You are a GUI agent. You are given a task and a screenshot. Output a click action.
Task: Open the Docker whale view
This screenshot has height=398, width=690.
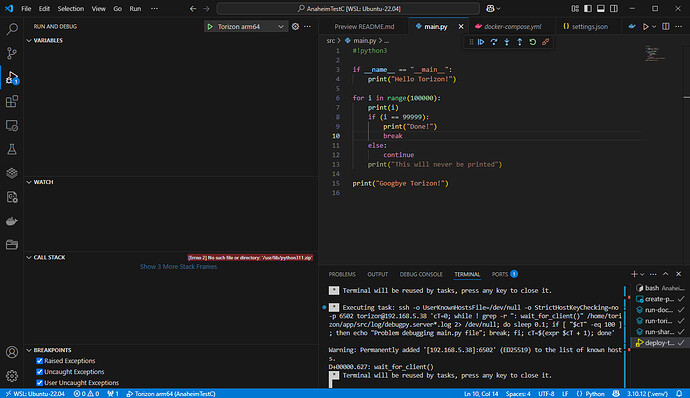pyautogui.click(x=12, y=221)
